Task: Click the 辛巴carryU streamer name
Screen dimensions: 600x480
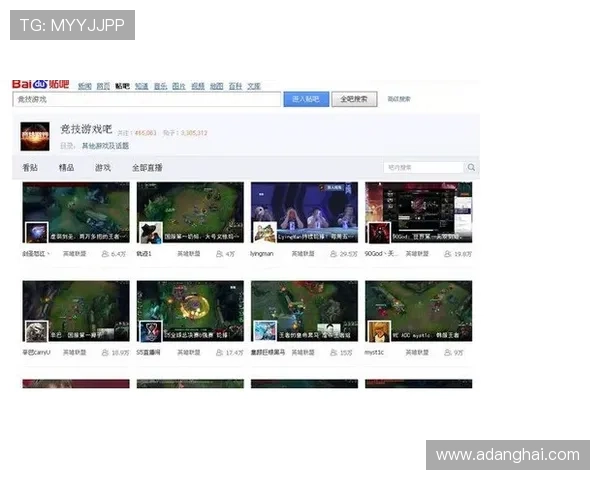Action: point(36,353)
